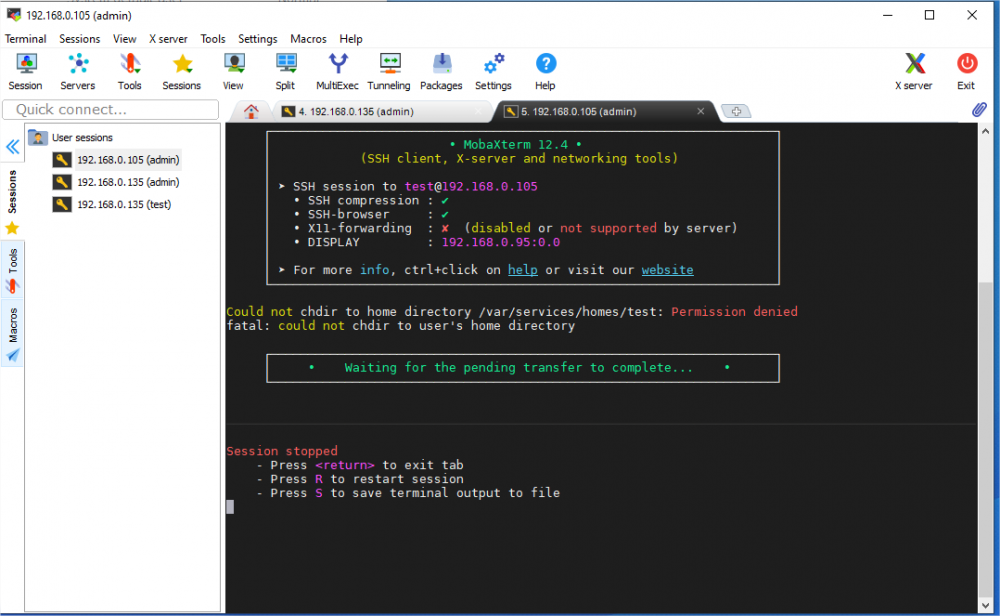This screenshot has width=1000, height=616.
Task: Open the Tools menu
Action: (212, 39)
